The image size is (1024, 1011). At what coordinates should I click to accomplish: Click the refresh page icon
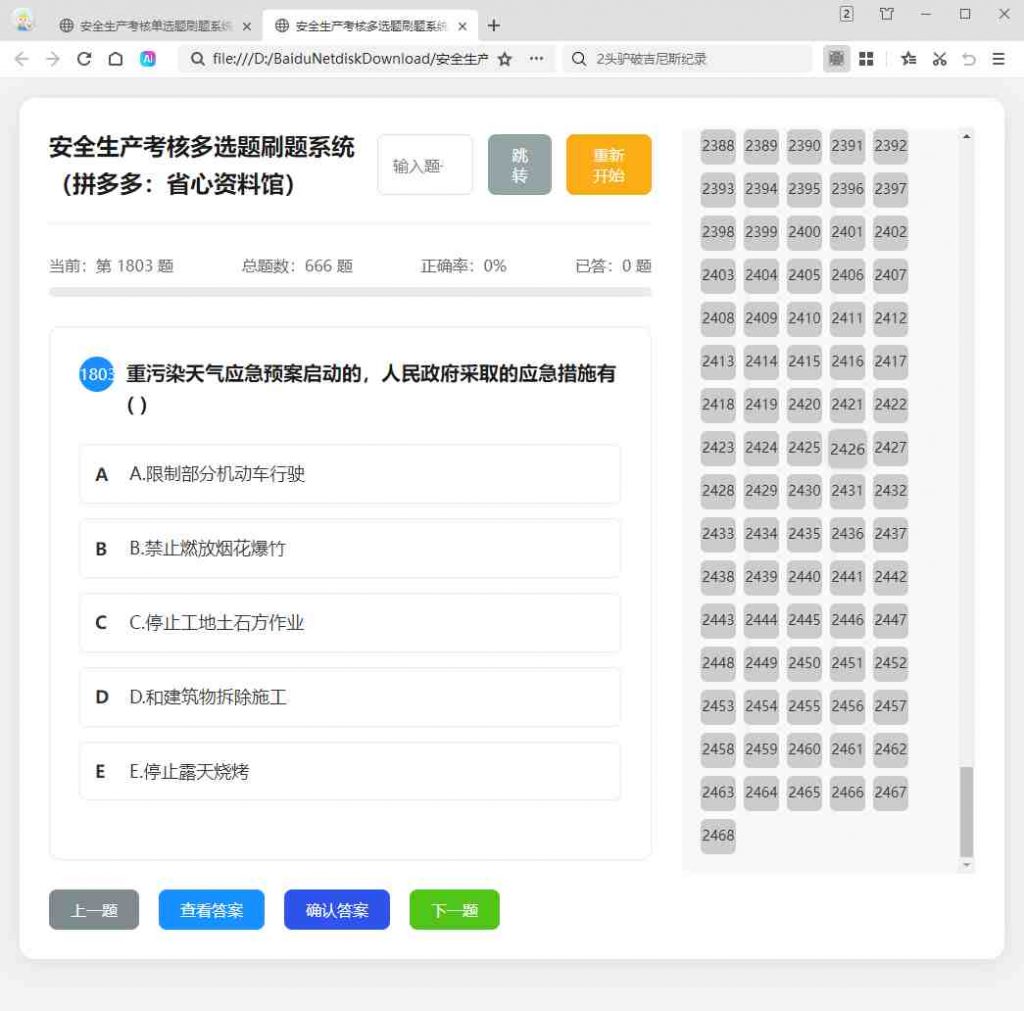[84, 59]
